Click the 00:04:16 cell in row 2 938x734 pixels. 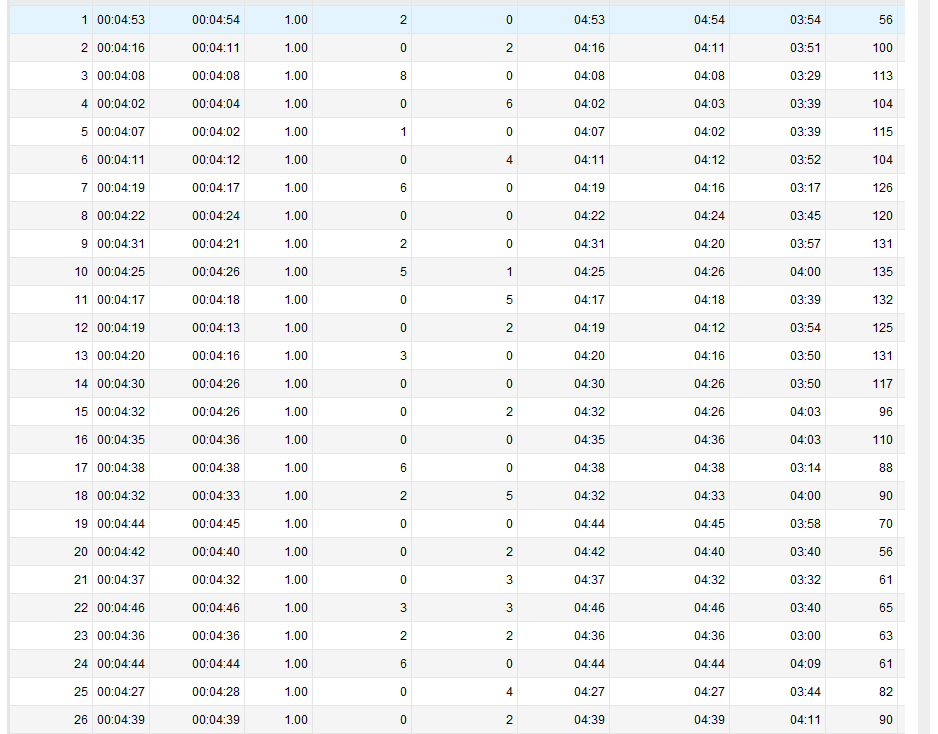click(121, 48)
